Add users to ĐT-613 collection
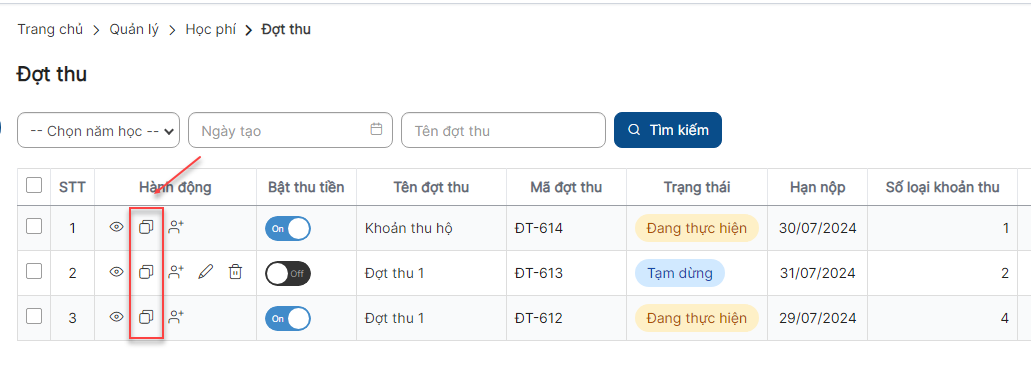 (176, 272)
